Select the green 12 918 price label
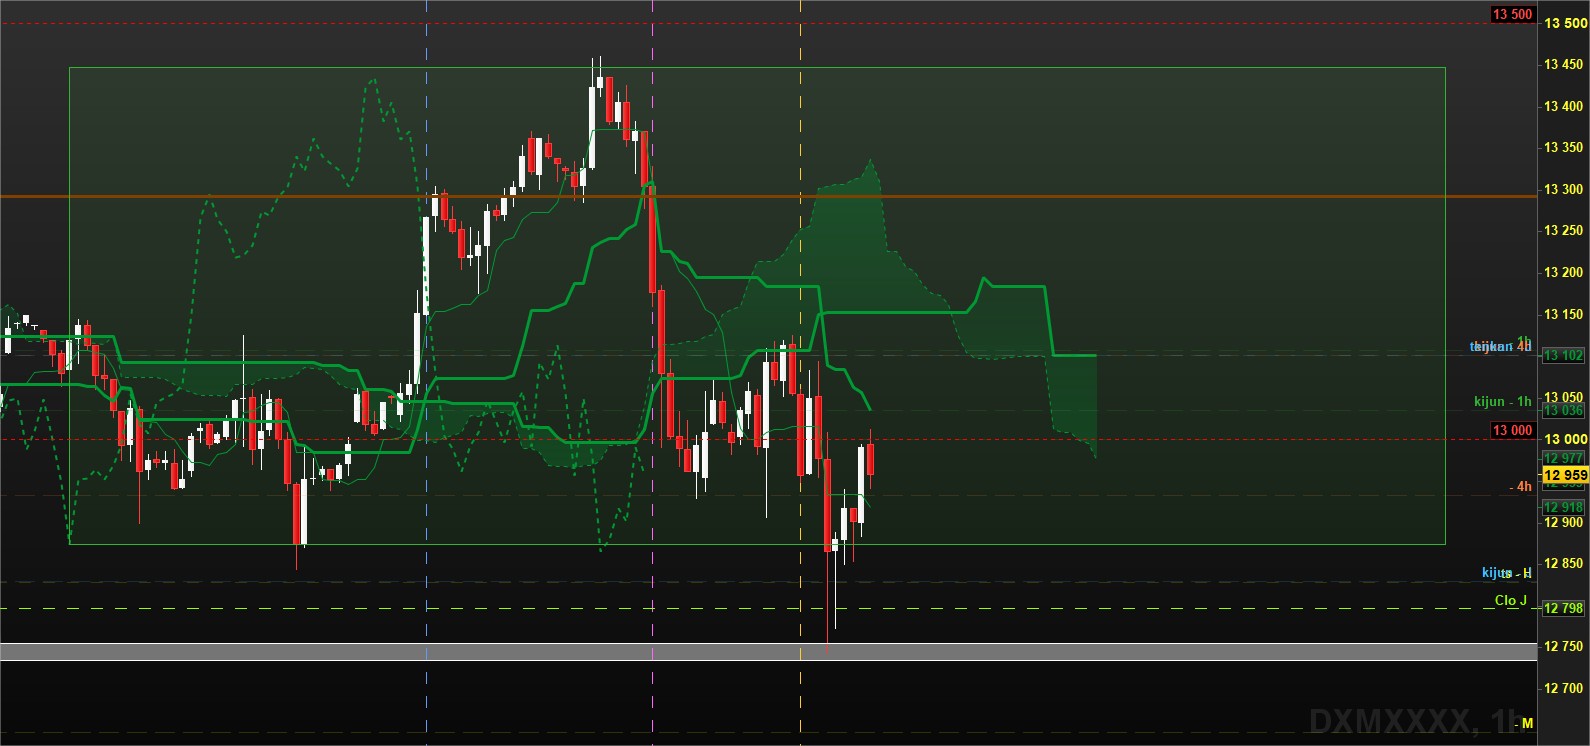The width and height of the screenshot is (1590, 746). (1563, 507)
